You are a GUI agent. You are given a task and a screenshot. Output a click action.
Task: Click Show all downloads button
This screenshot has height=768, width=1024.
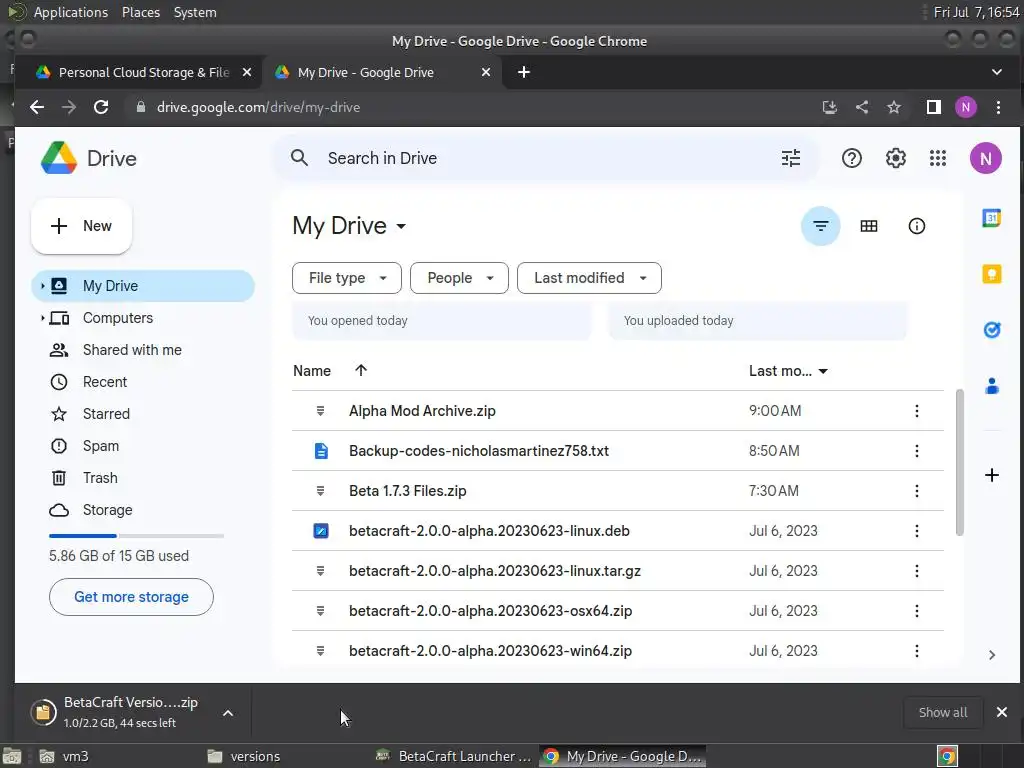pyautogui.click(x=942, y=712)
